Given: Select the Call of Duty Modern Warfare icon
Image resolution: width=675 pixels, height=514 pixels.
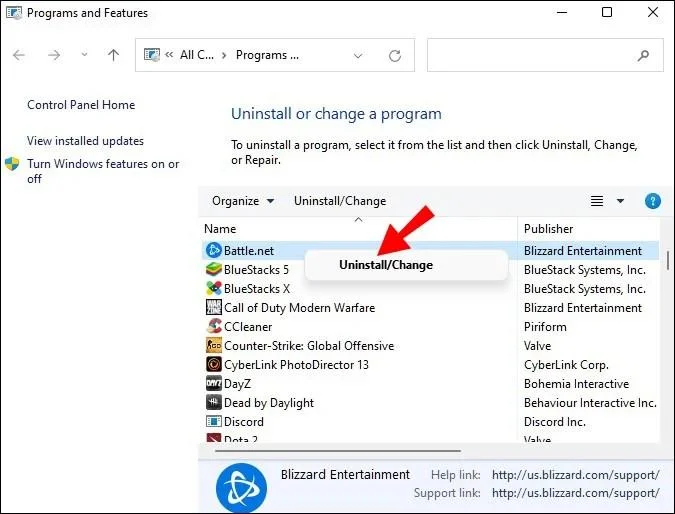Looking at the screenshot, I should click(x=214, y=307).
